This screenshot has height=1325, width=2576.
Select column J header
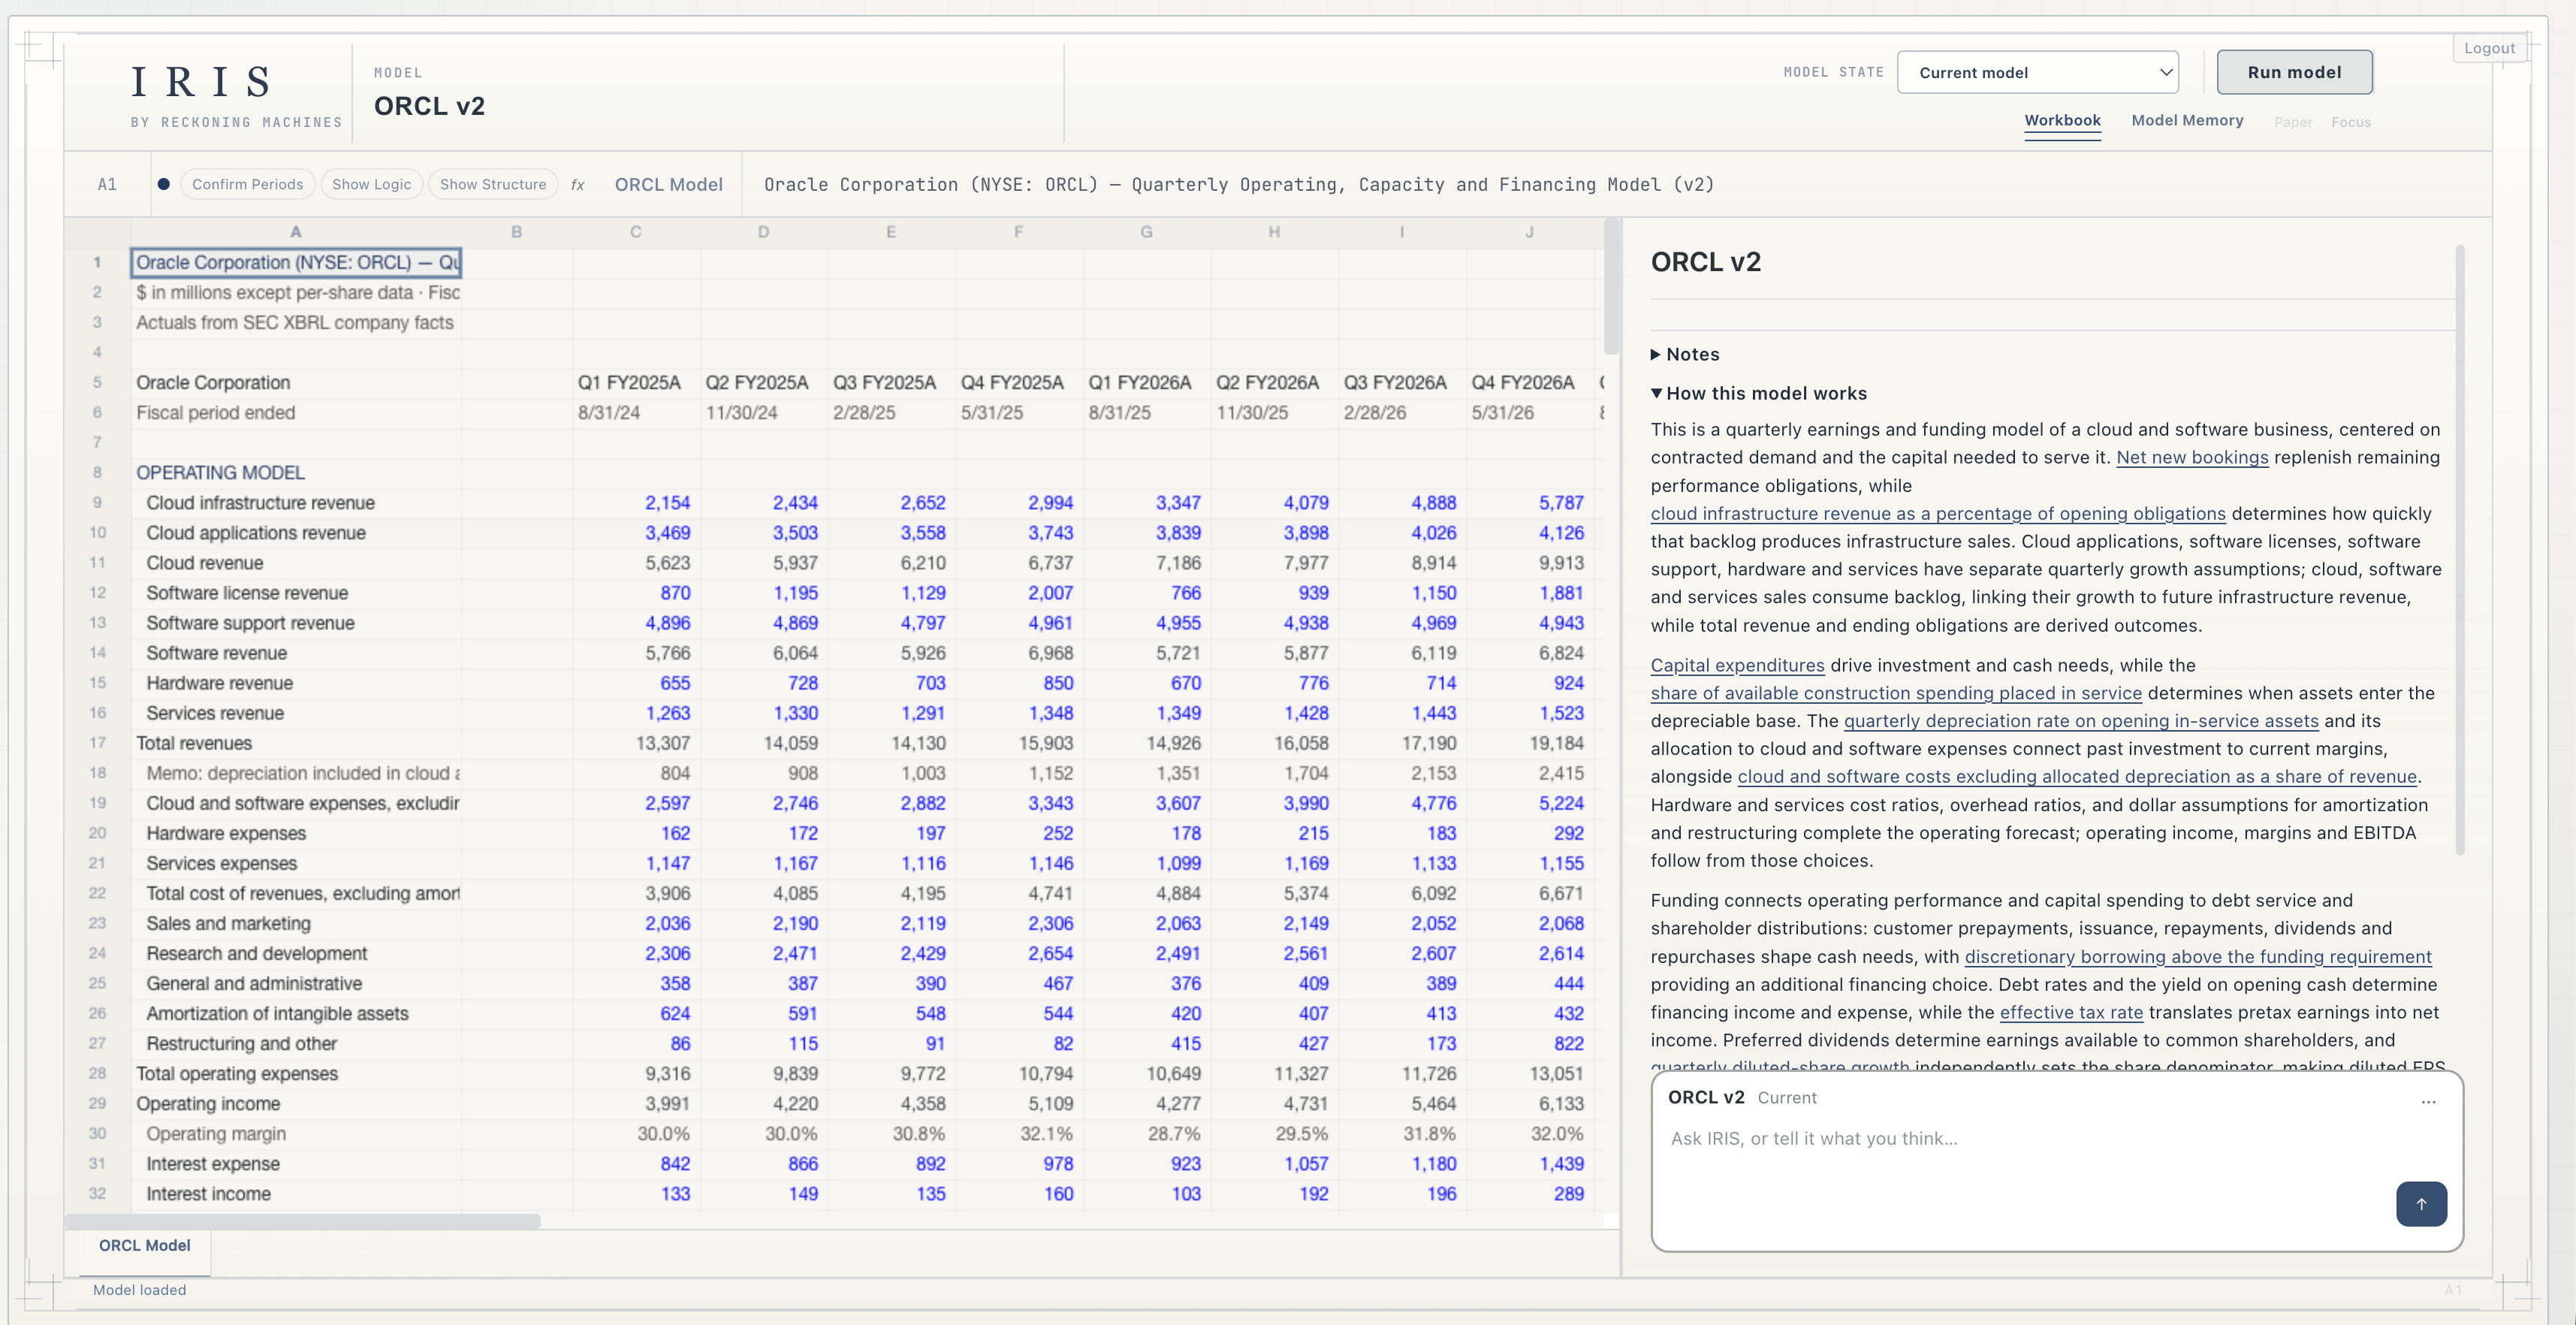(x=1529, y=232)
